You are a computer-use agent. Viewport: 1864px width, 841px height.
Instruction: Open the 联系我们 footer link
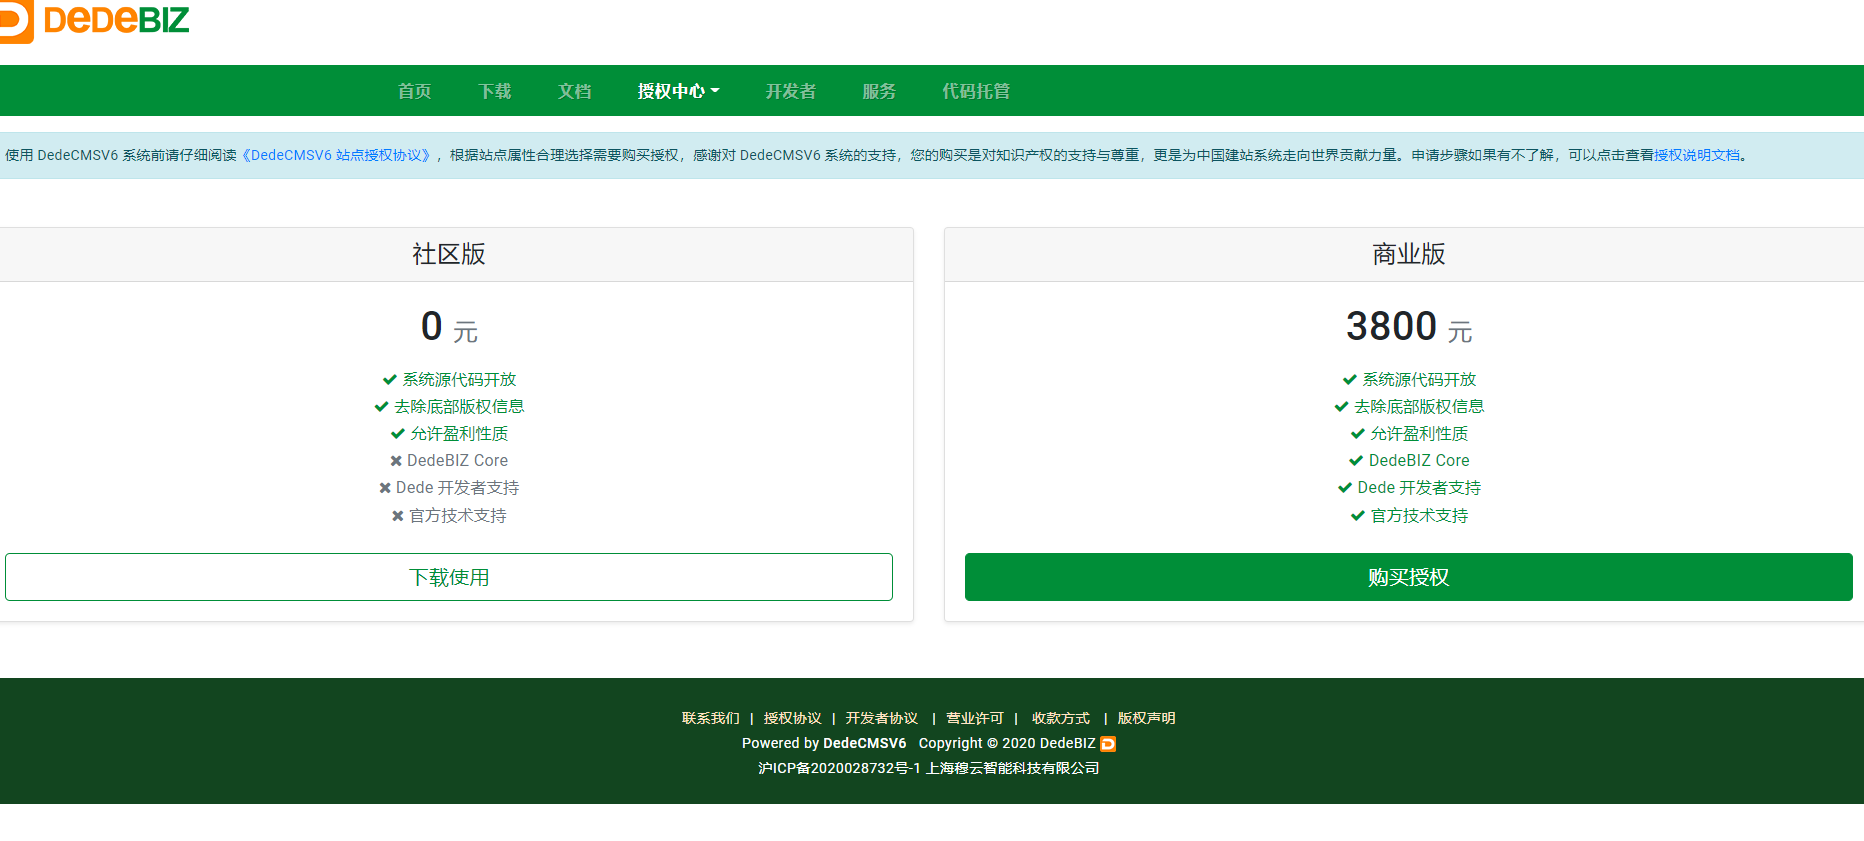coord(711,718)
